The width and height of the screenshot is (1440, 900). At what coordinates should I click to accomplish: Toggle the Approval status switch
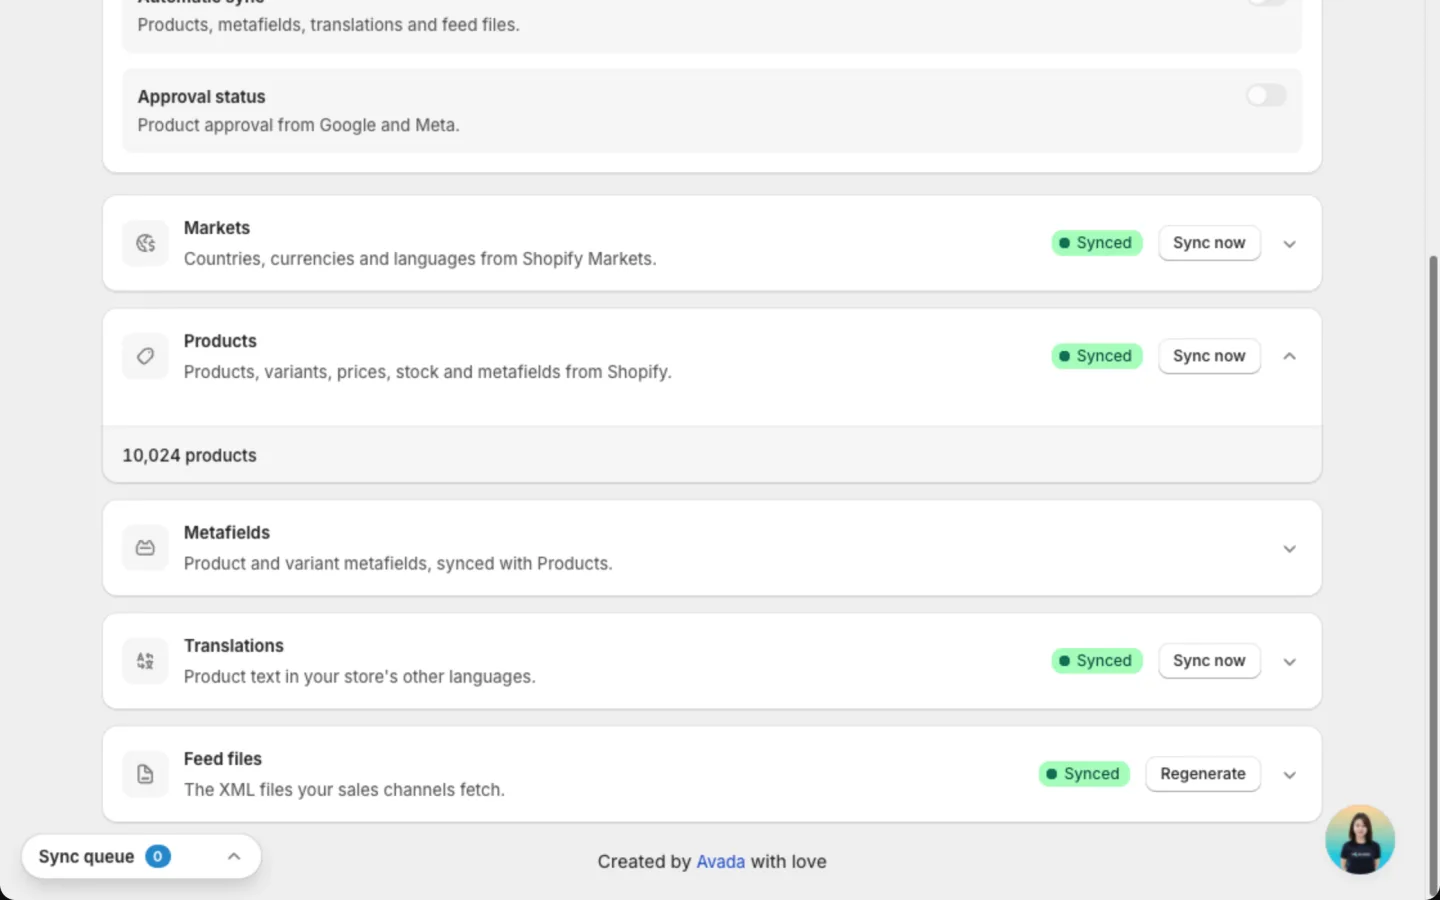pos(1266,95)
